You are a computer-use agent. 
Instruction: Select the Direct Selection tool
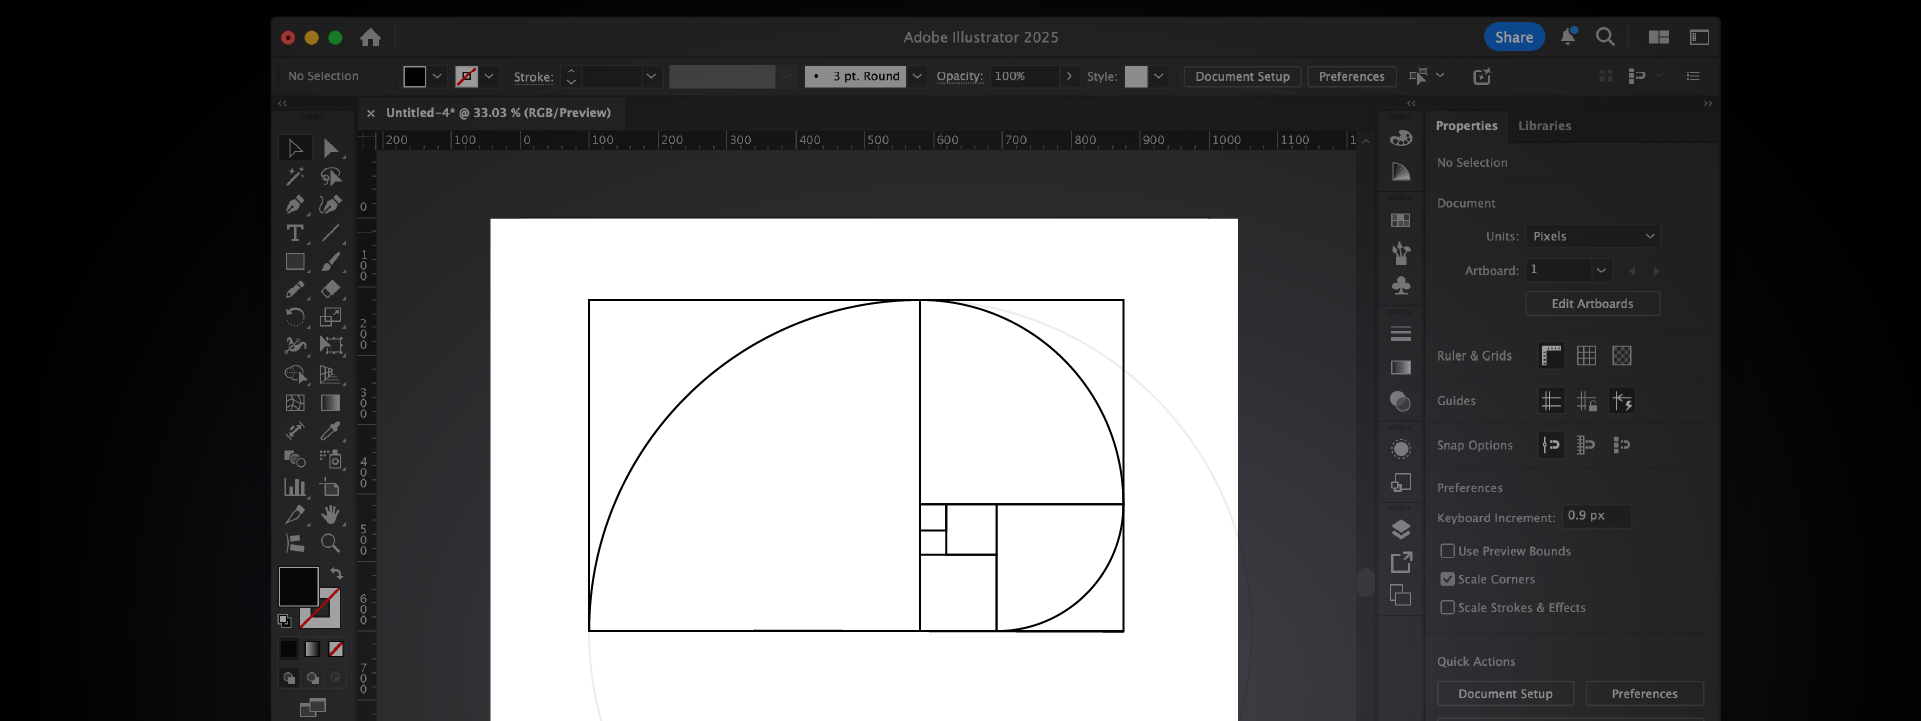331,148
